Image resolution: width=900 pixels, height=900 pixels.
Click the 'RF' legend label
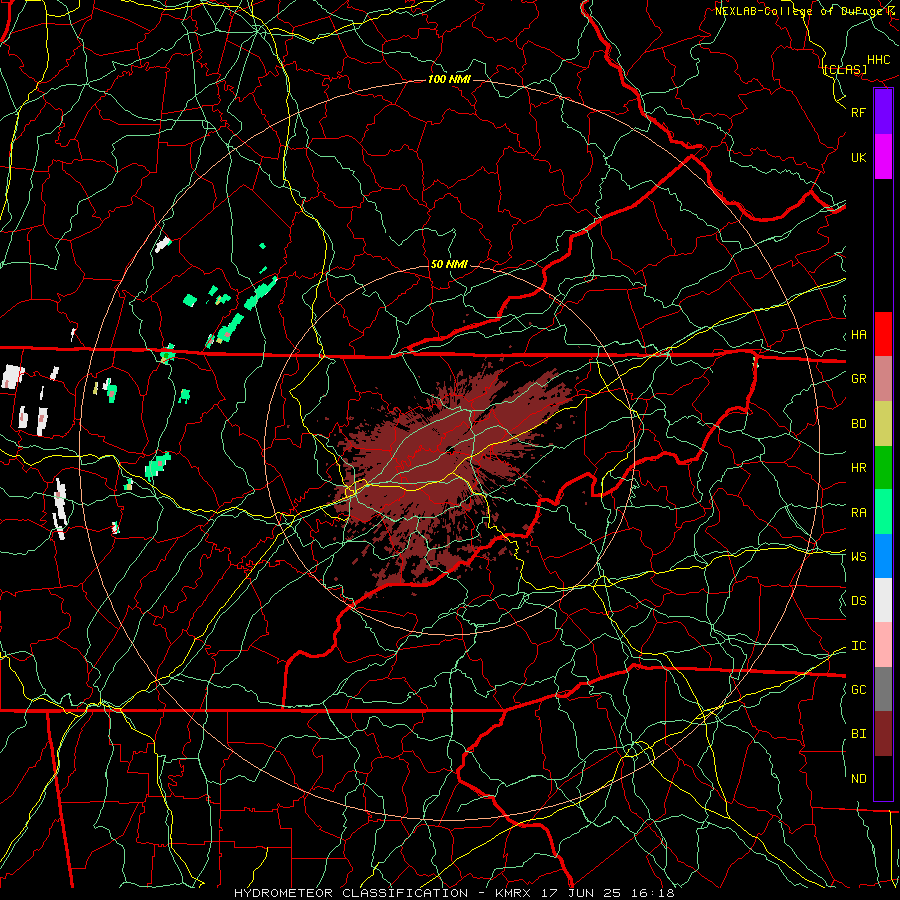(x=858, y=112)
